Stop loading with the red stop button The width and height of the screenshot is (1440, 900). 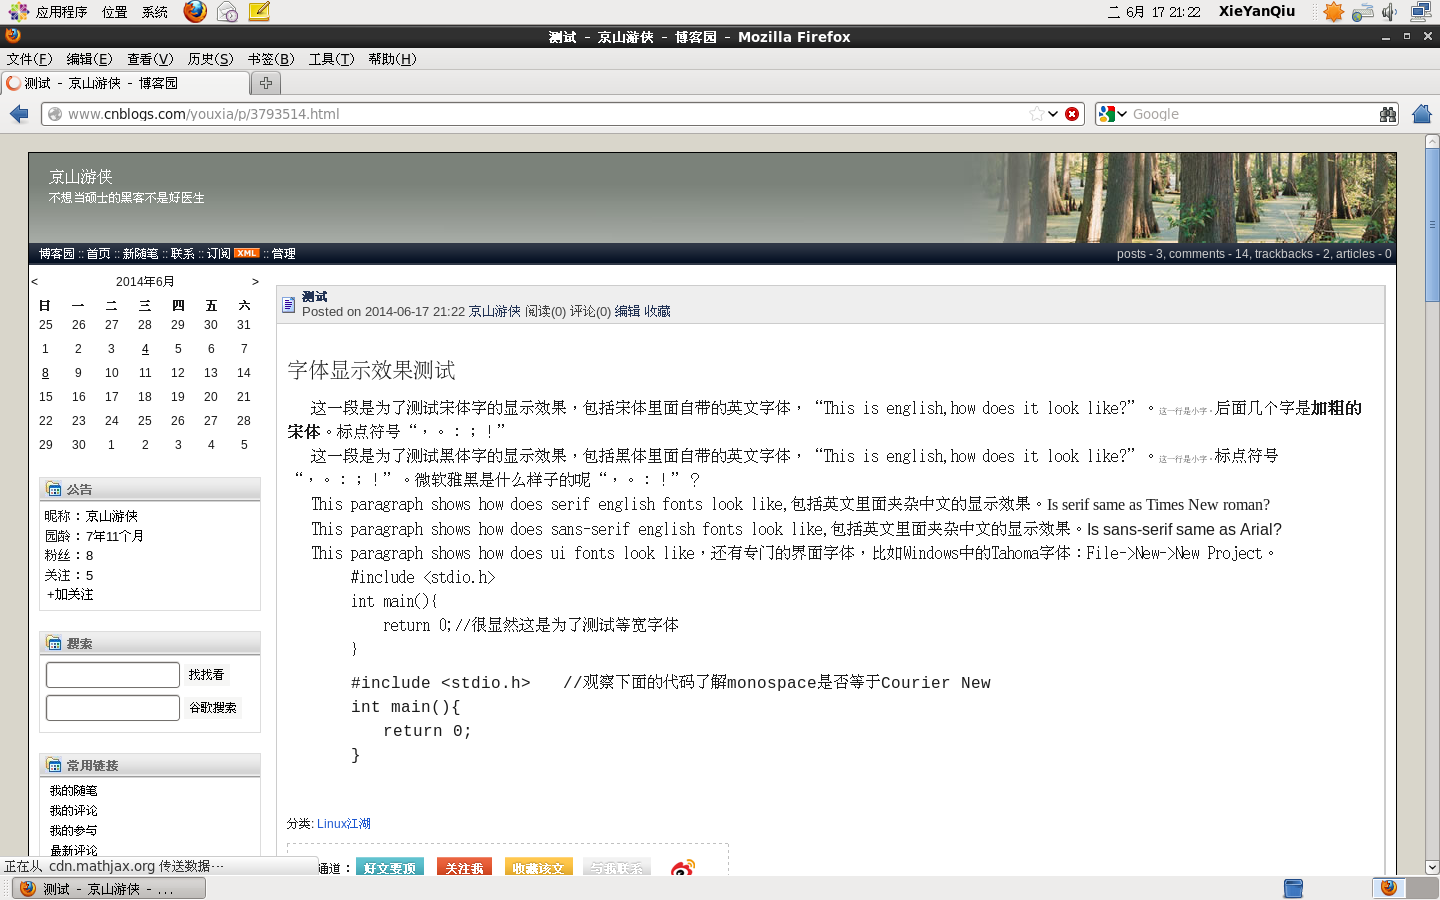pos(1072,114)
